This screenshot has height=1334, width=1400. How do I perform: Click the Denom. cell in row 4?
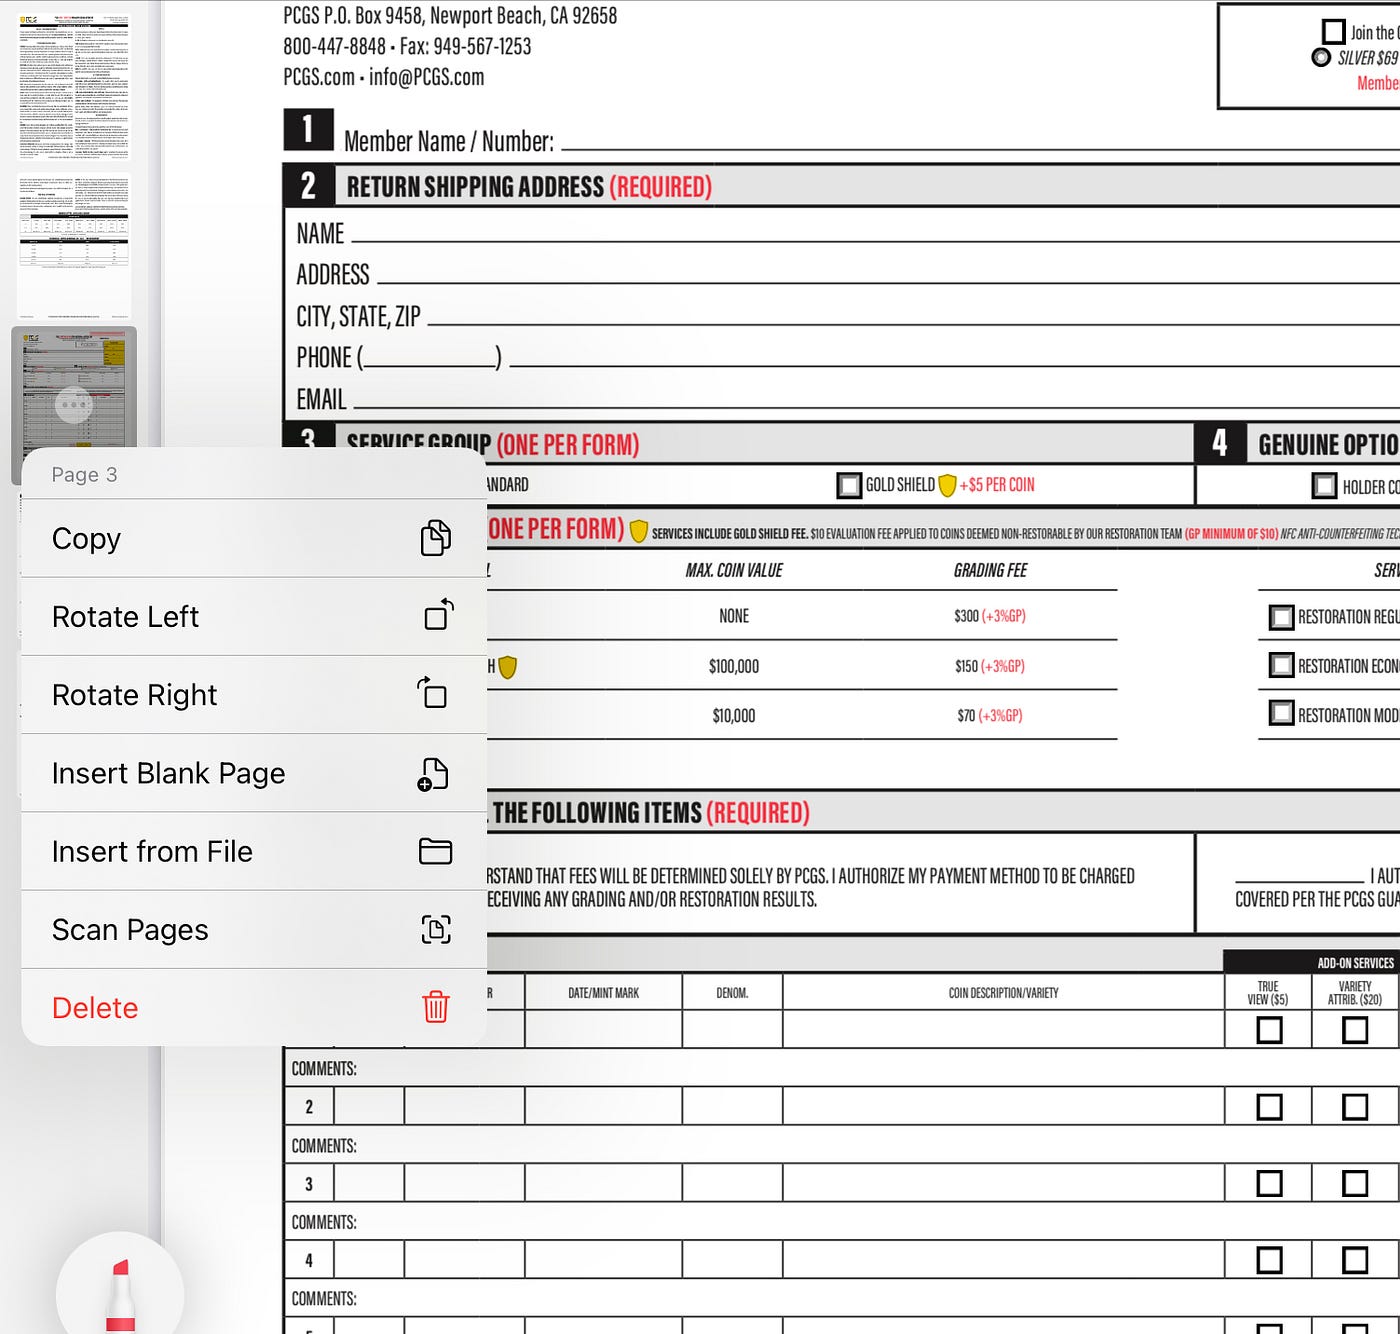732,1260
